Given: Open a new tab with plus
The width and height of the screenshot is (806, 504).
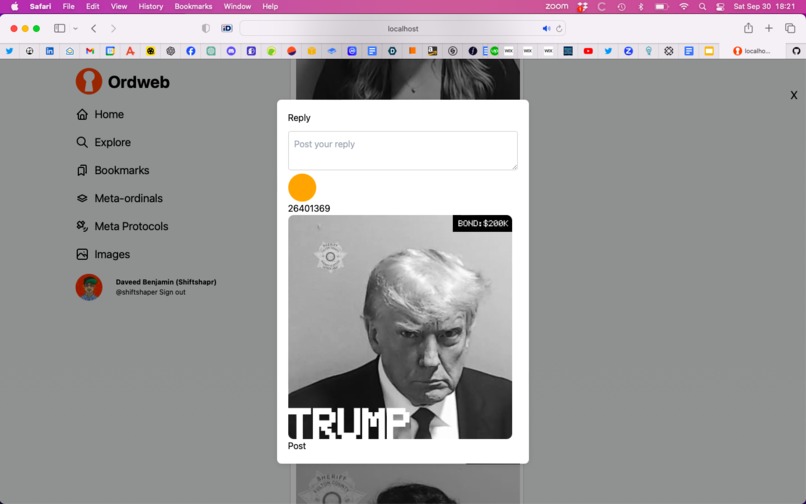Looking at the screenshot, I should [x=768, y=28].
